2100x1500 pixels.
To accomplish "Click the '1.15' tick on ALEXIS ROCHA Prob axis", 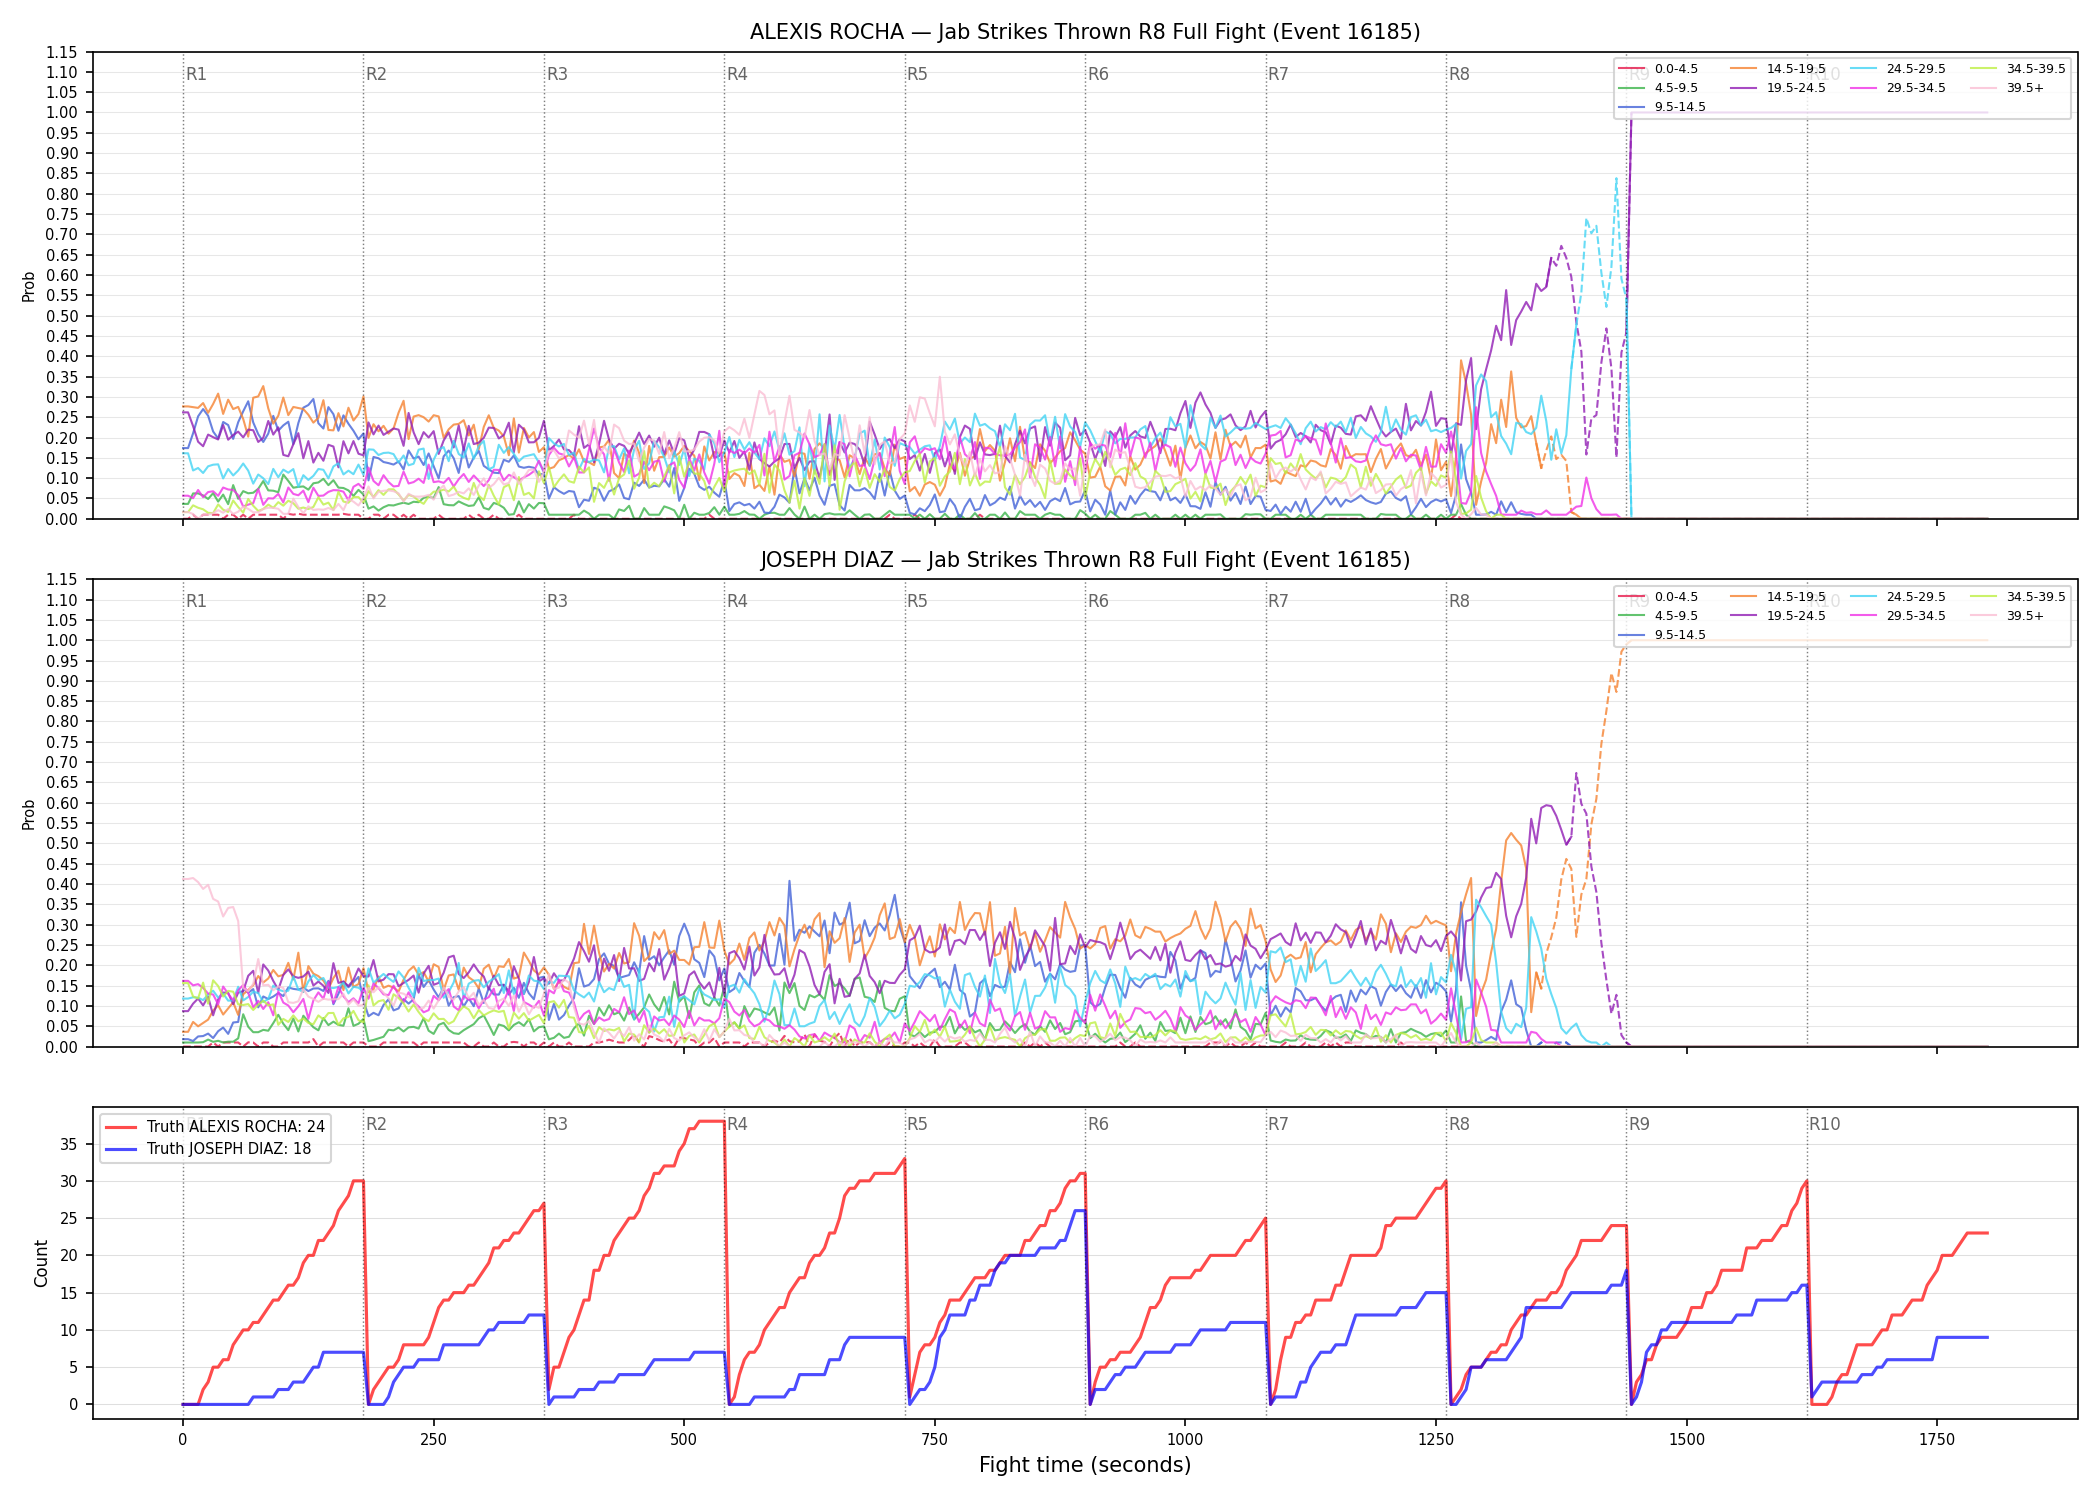I will [x=61, y=52].
